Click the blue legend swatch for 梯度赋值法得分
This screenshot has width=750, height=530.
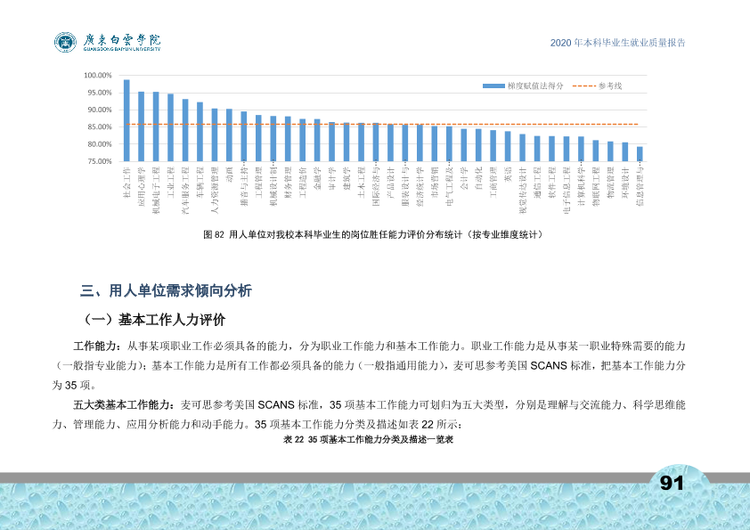click(x=493, y=86)
